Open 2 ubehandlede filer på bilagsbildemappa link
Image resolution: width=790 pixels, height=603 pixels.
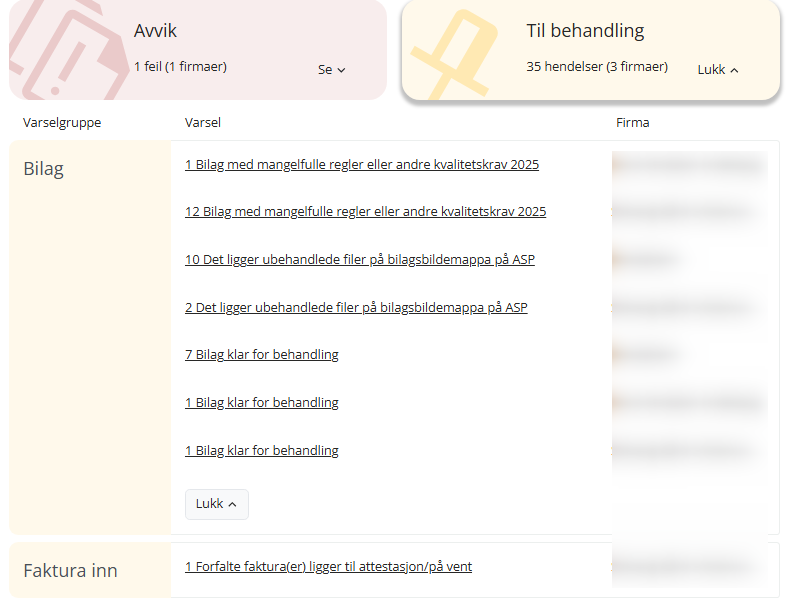[x=356, y=307]
